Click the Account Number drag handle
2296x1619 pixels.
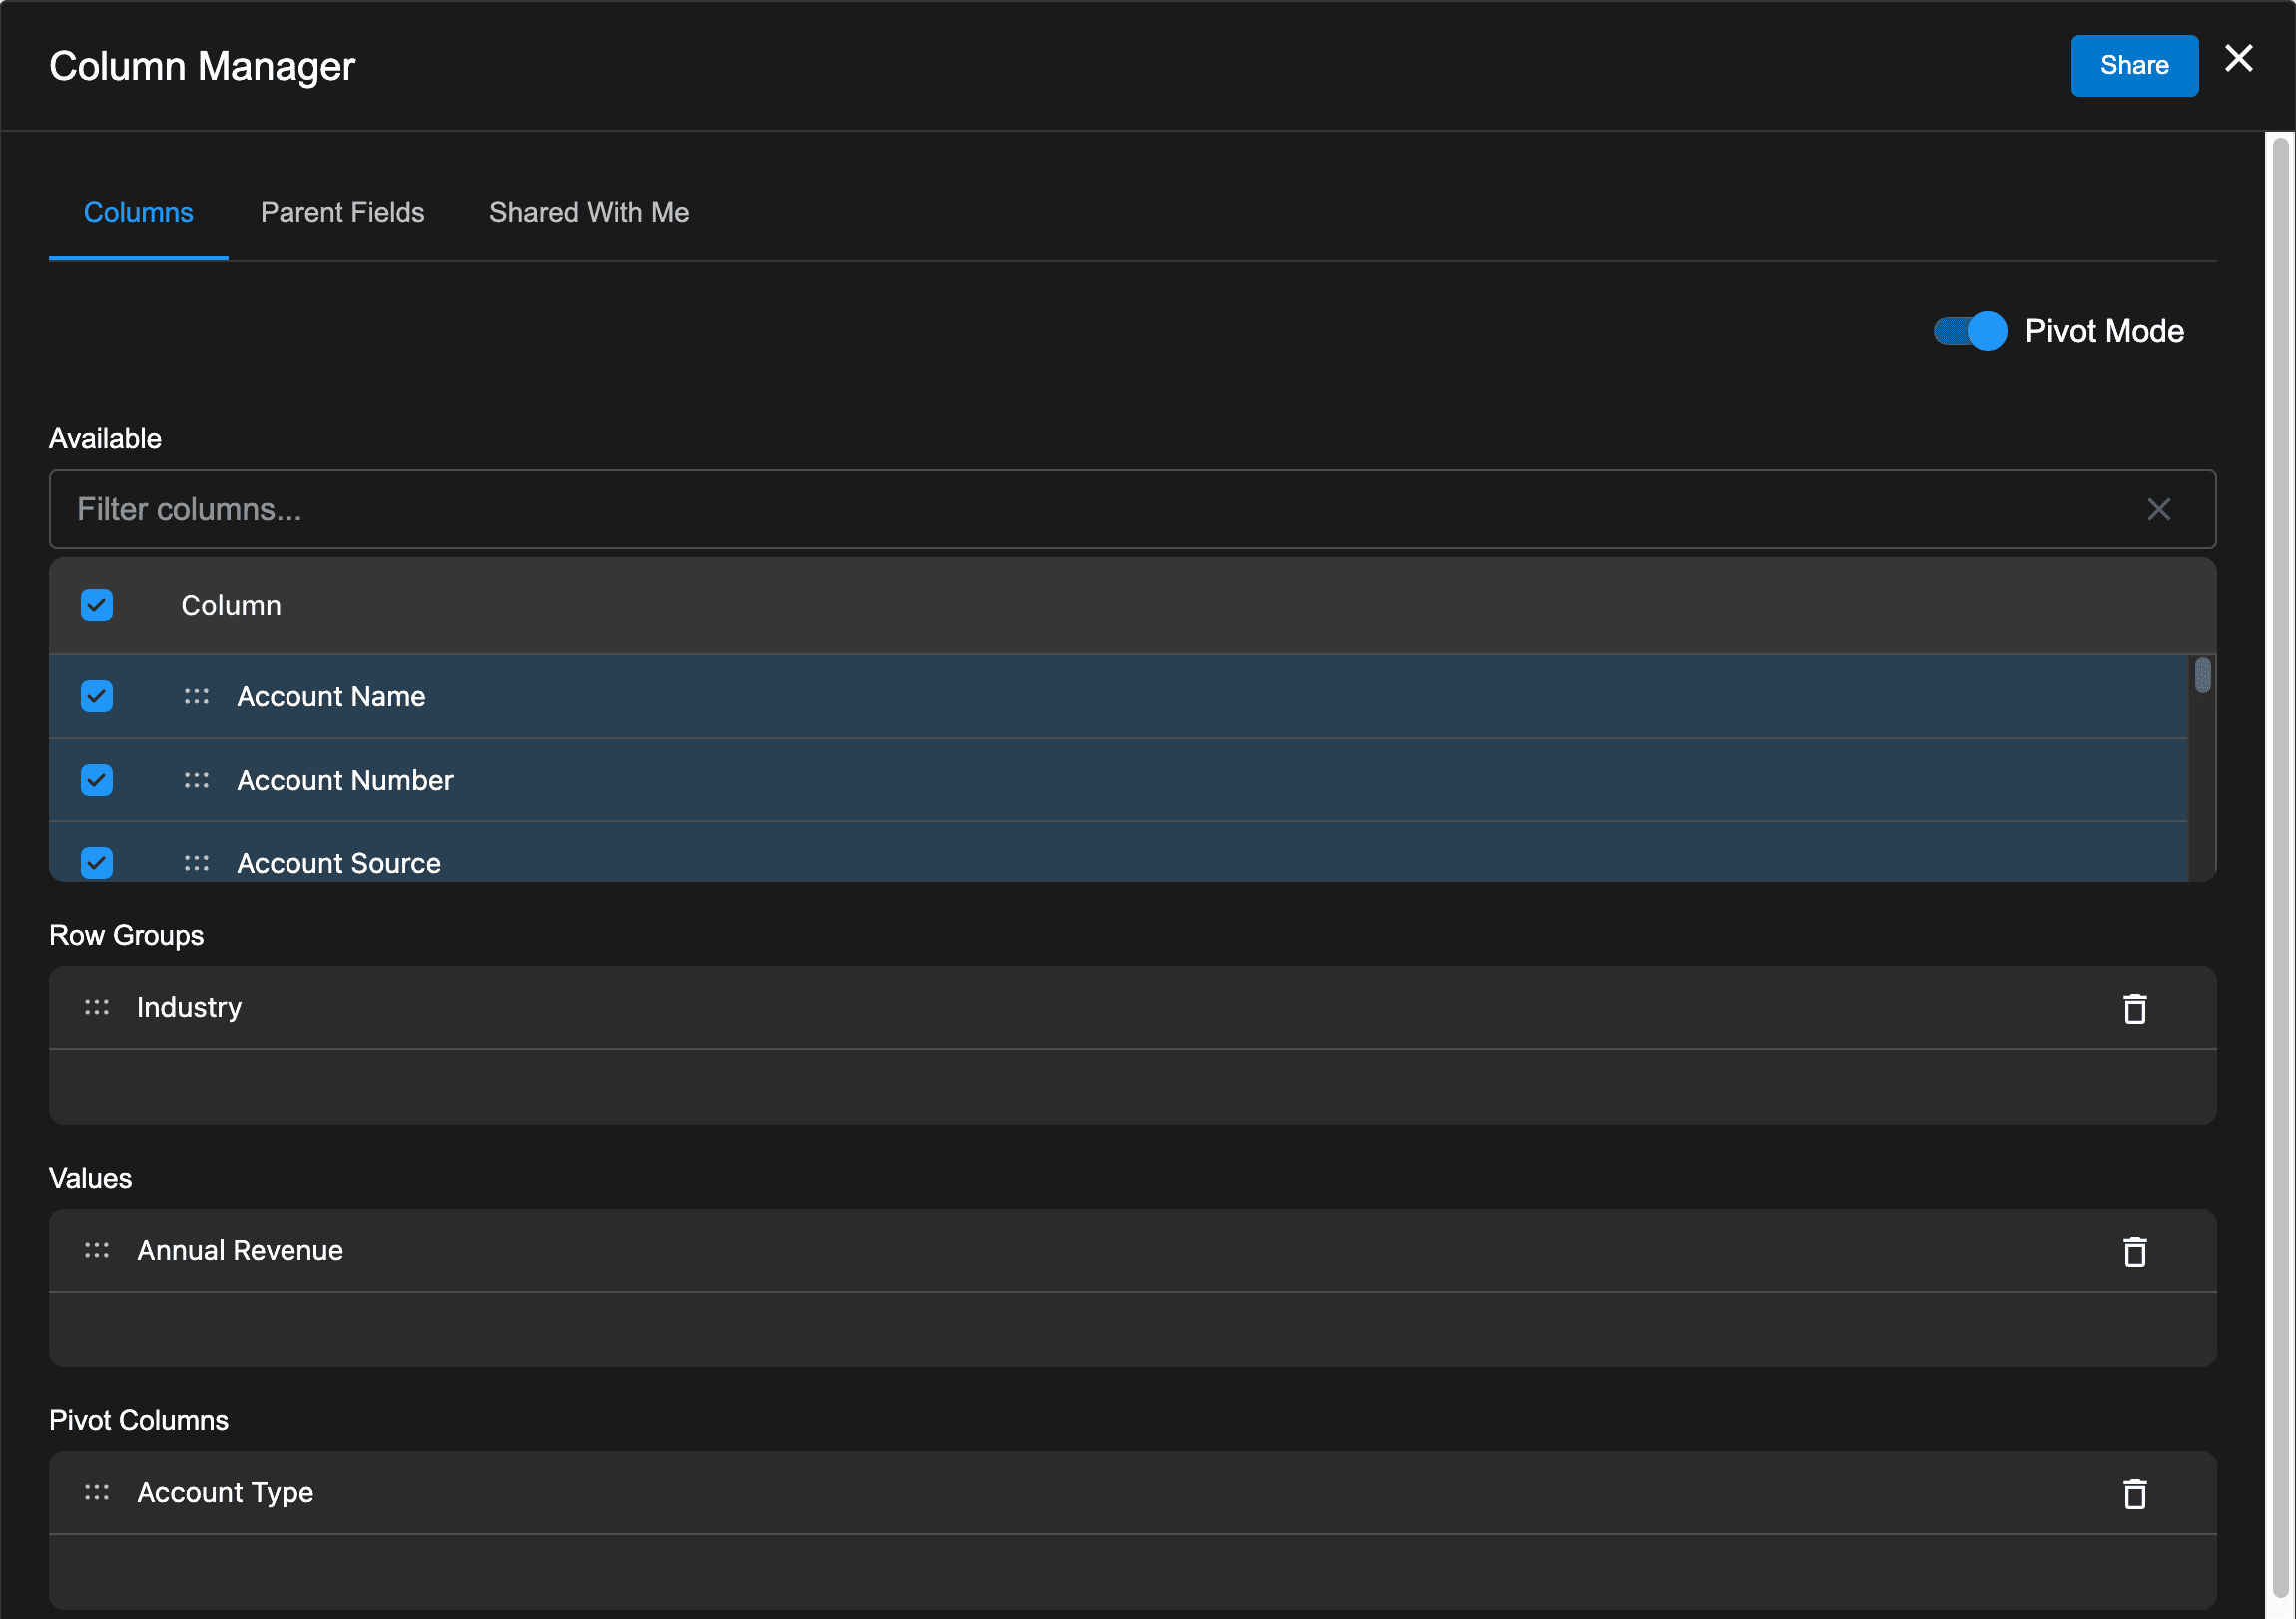click(x=196, y=780)
